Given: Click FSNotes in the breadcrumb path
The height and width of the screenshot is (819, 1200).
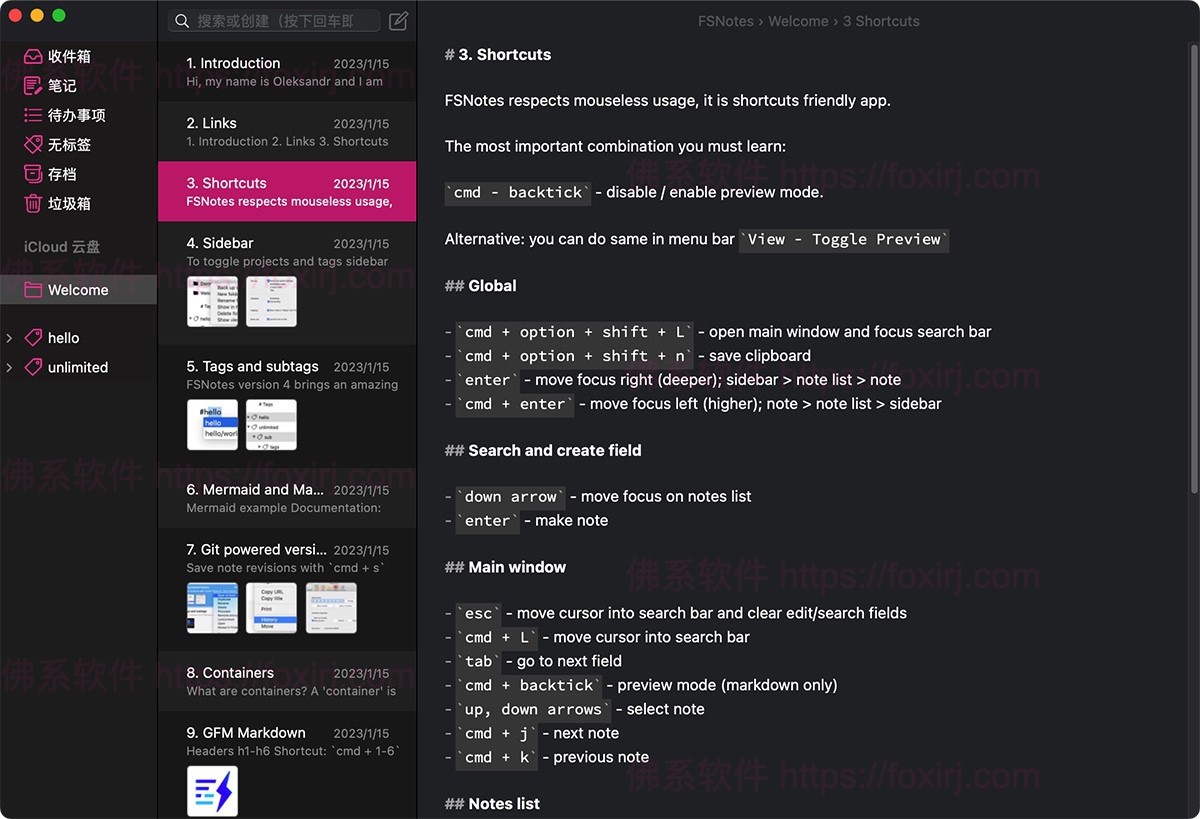Looking at the screenshot, I should (x=726, y=20).
